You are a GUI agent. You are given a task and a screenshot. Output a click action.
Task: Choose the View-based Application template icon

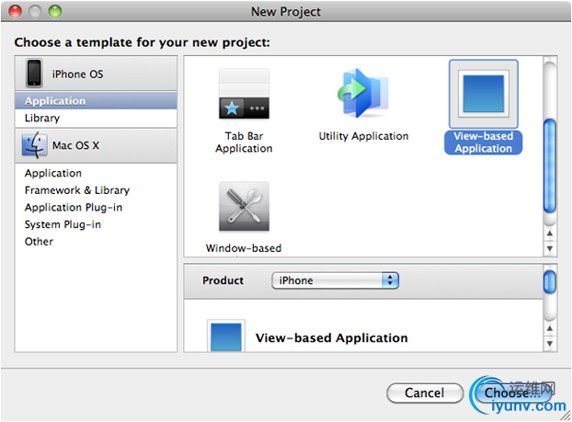click(x=483, y=94)
